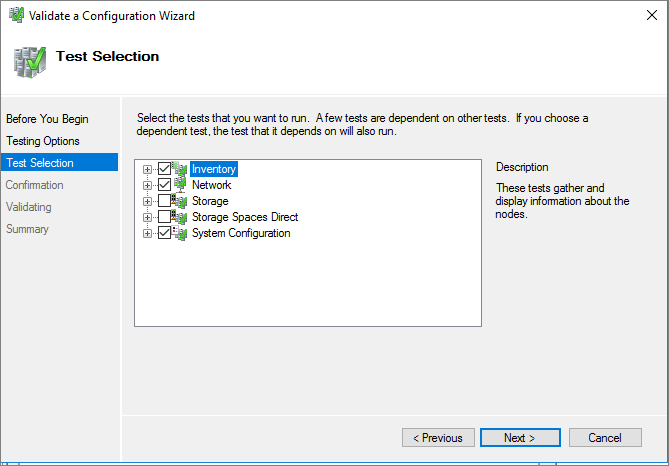
Task: Select the Network tree item label
Action: pos(212,185)
